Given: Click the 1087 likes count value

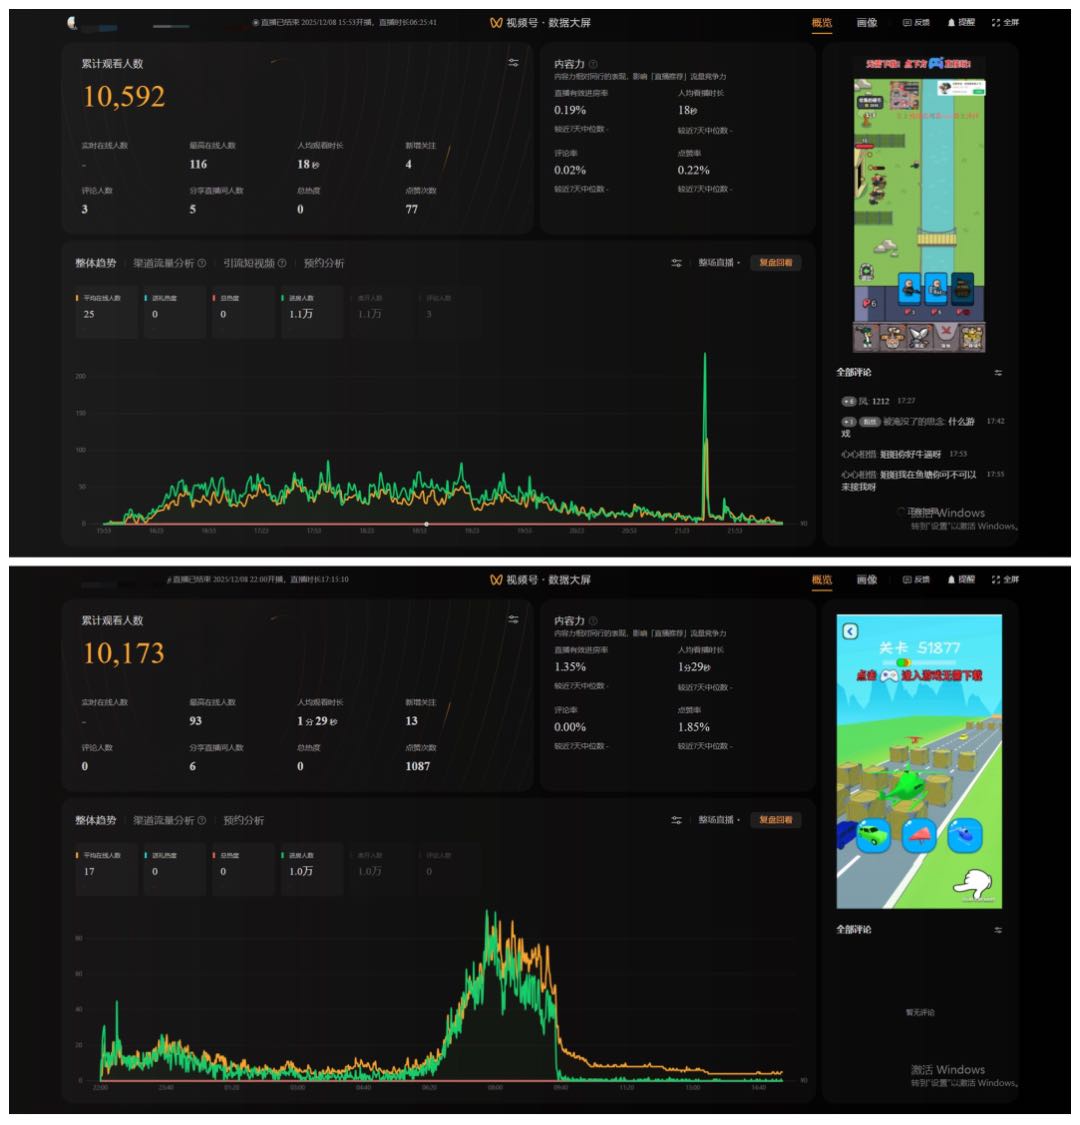Looking at the screenshot, I should tap(418, 766).
